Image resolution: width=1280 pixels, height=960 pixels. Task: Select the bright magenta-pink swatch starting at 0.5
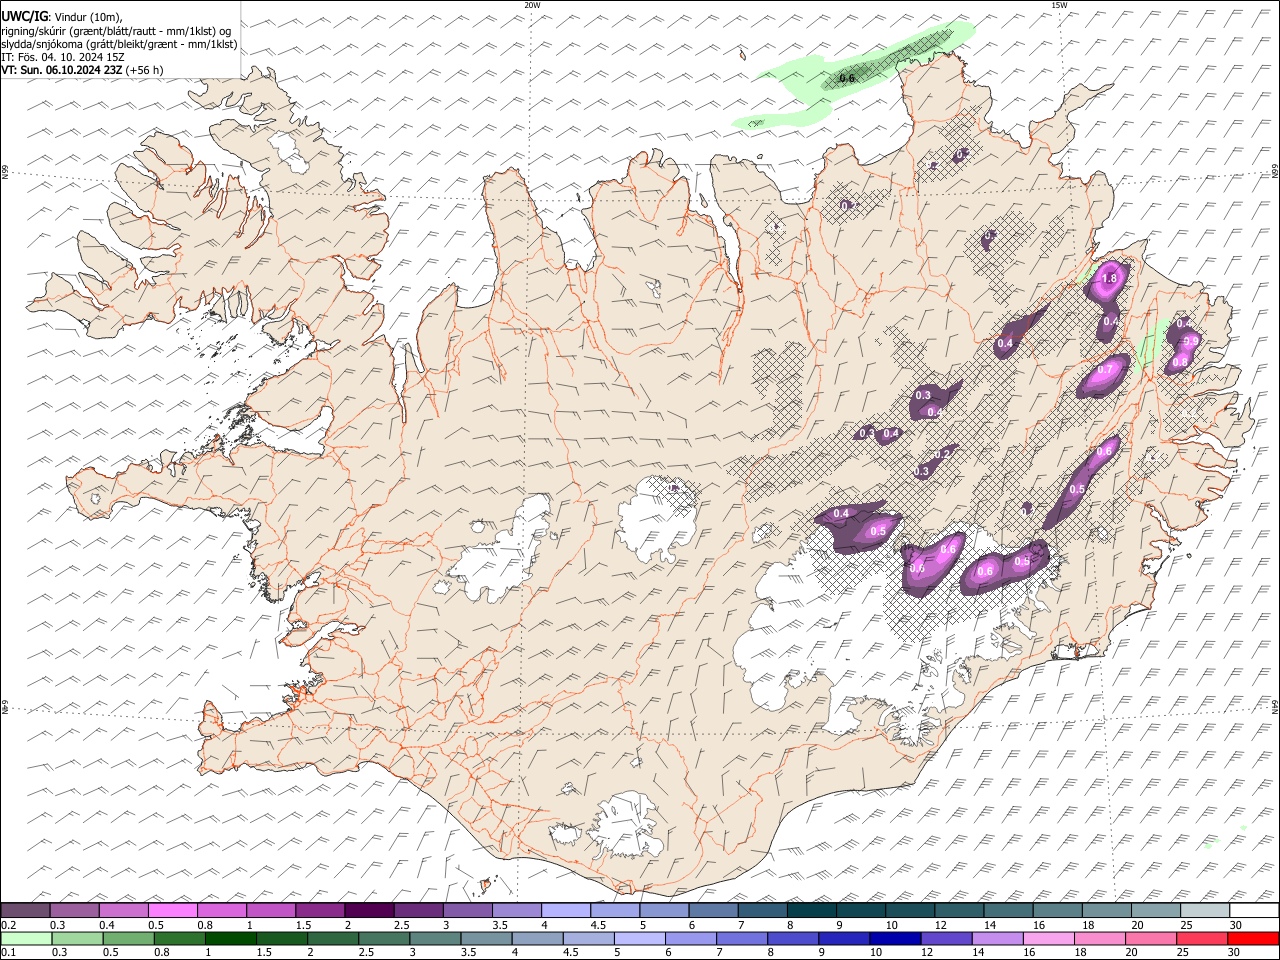tap(172, 911)
